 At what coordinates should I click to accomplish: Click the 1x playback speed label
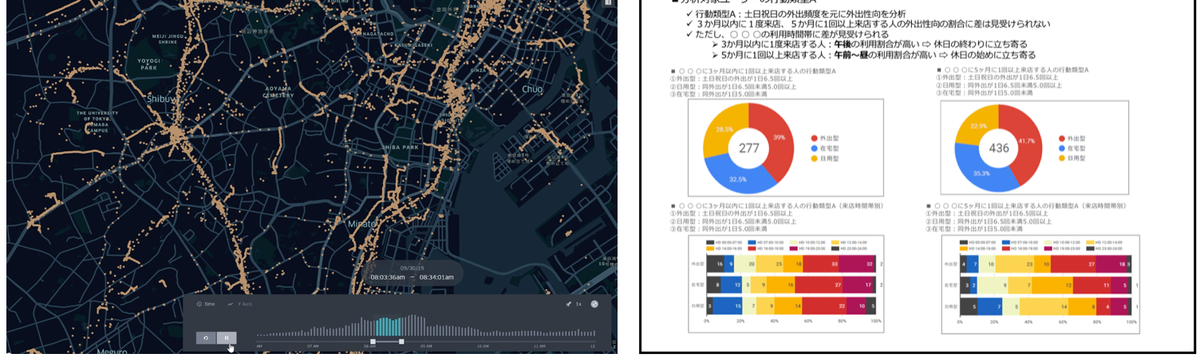tap(580, 304)
